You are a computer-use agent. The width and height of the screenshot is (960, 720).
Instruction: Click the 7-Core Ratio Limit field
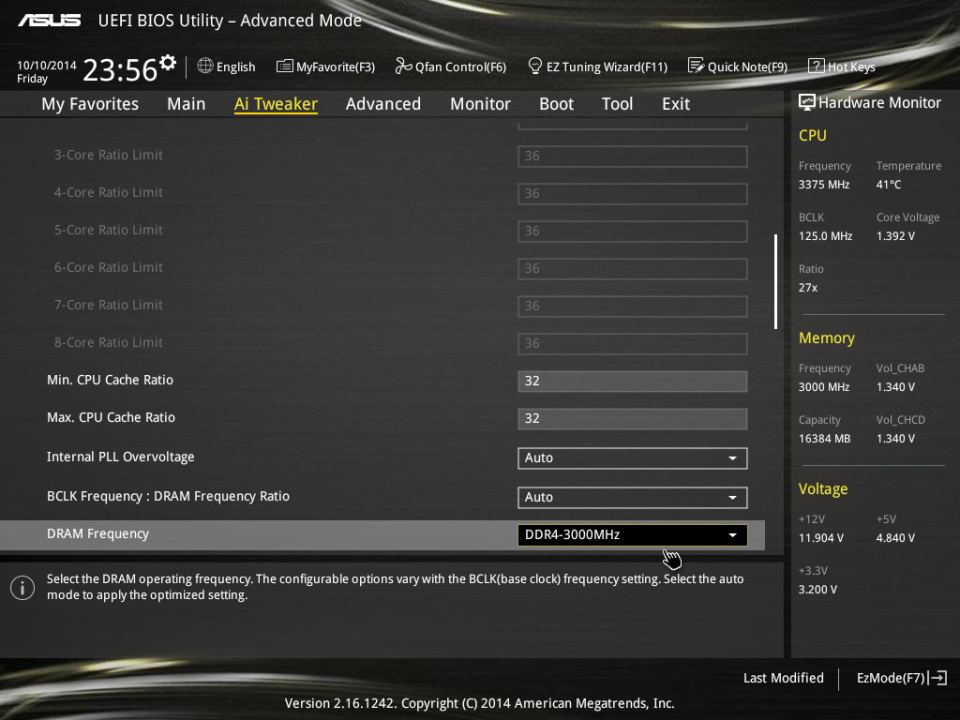click(x=632, y=306)
